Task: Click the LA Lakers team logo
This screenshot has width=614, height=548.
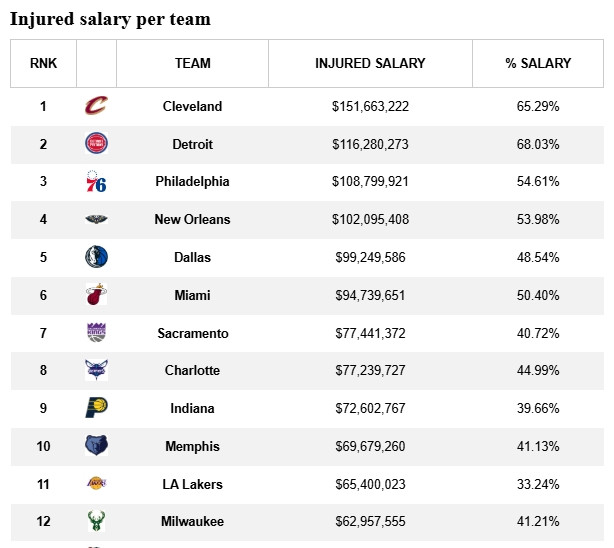Action: [x=96, y=484]
